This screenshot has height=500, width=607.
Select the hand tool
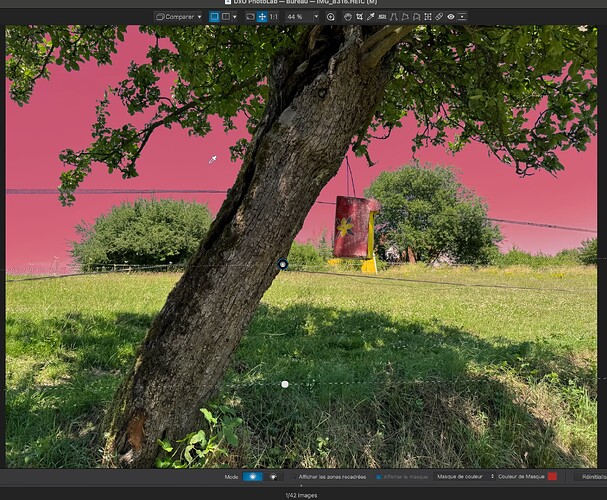[348, 17]
